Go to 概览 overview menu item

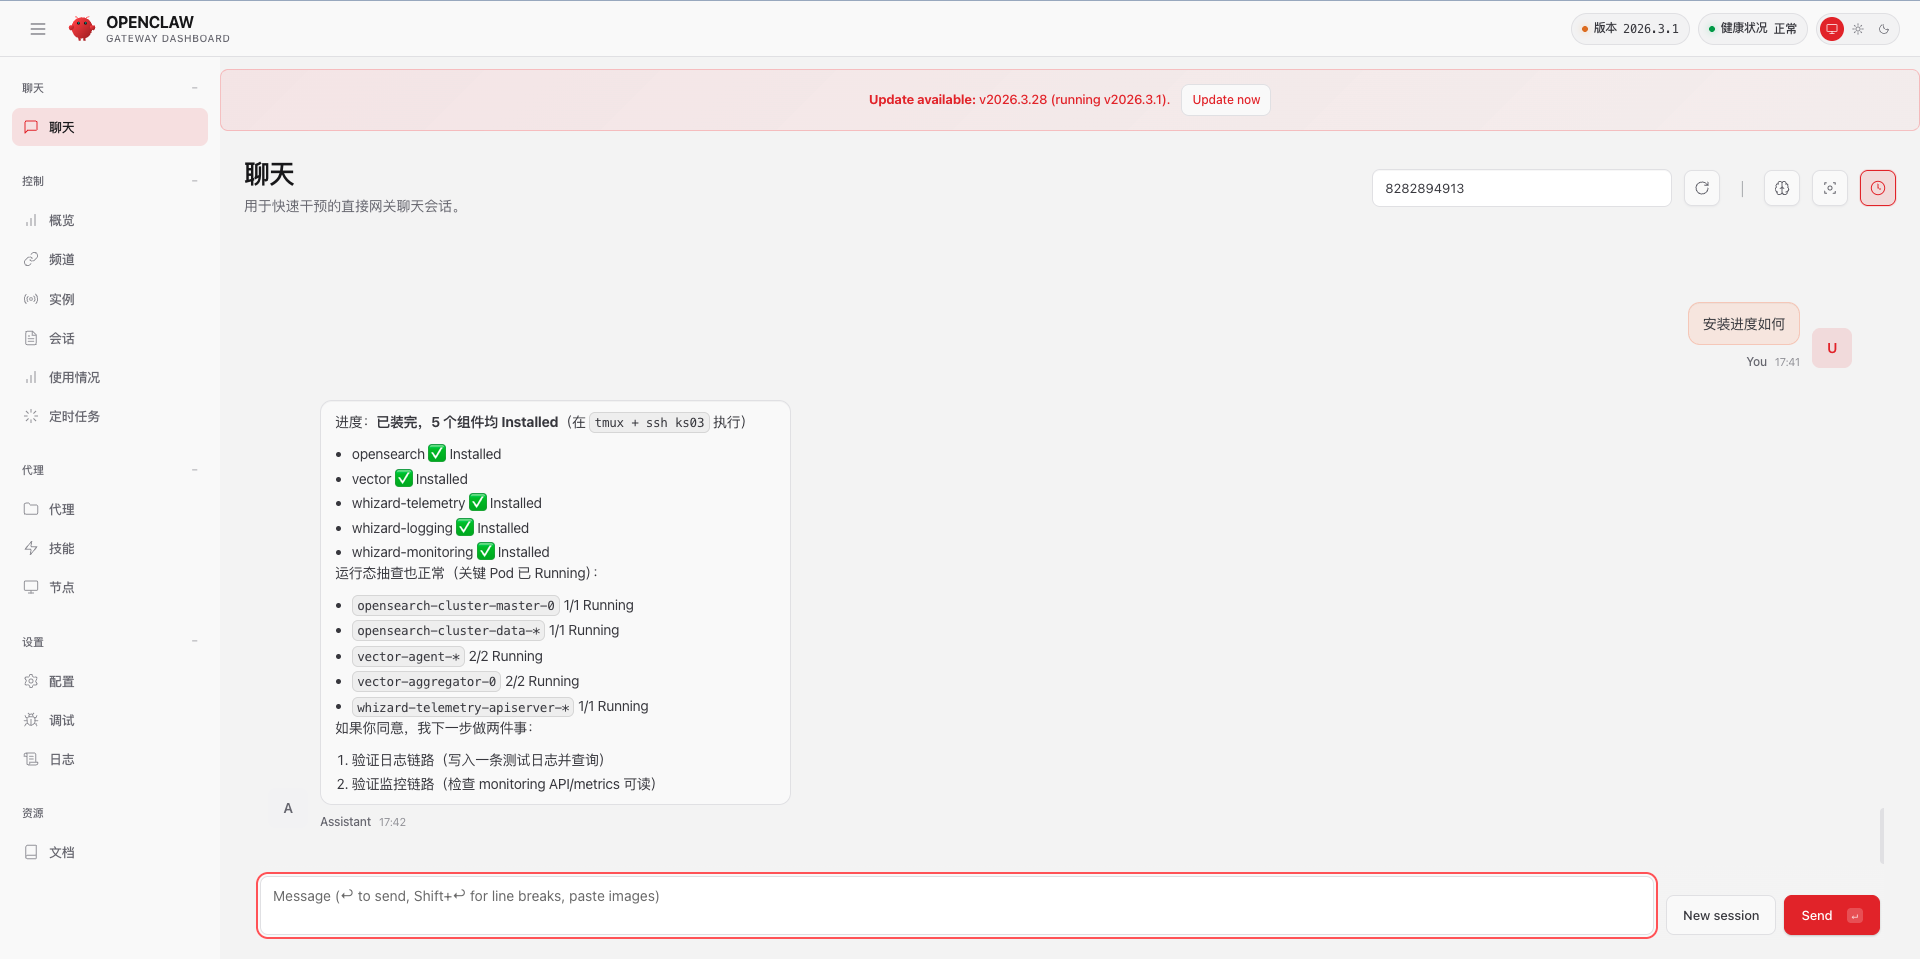click(62, 220)
